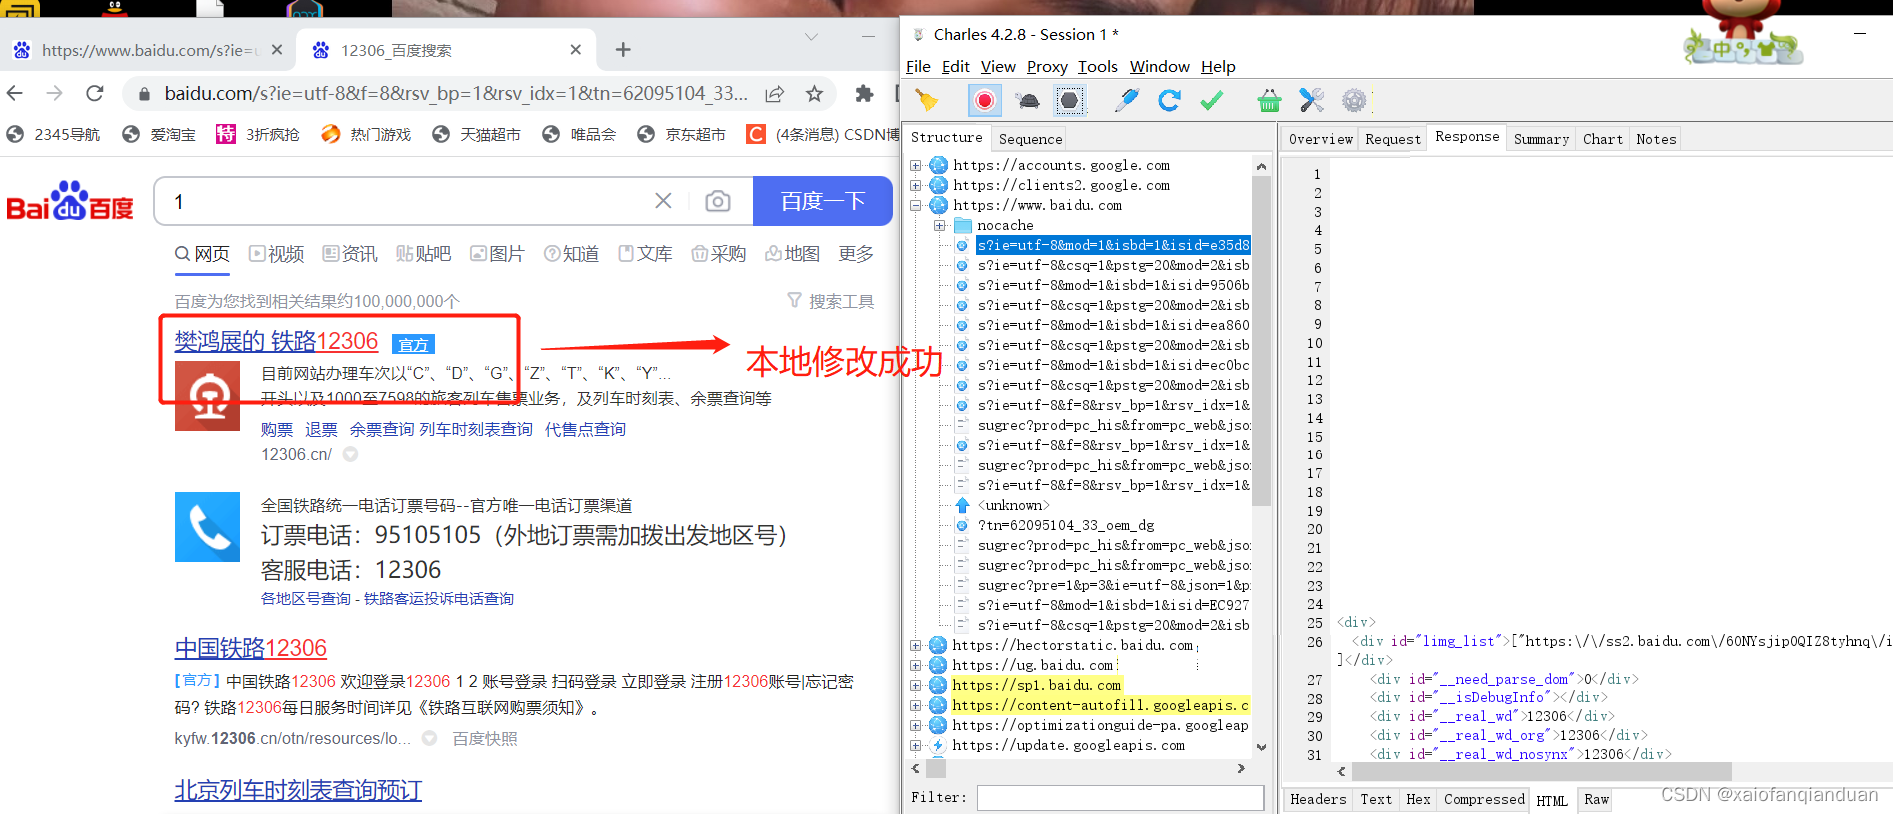Click the Charles tree vertical scrollbar
Image resolution: width=1893 pixels, height=814 pixels.
(x=1261, y=340)
